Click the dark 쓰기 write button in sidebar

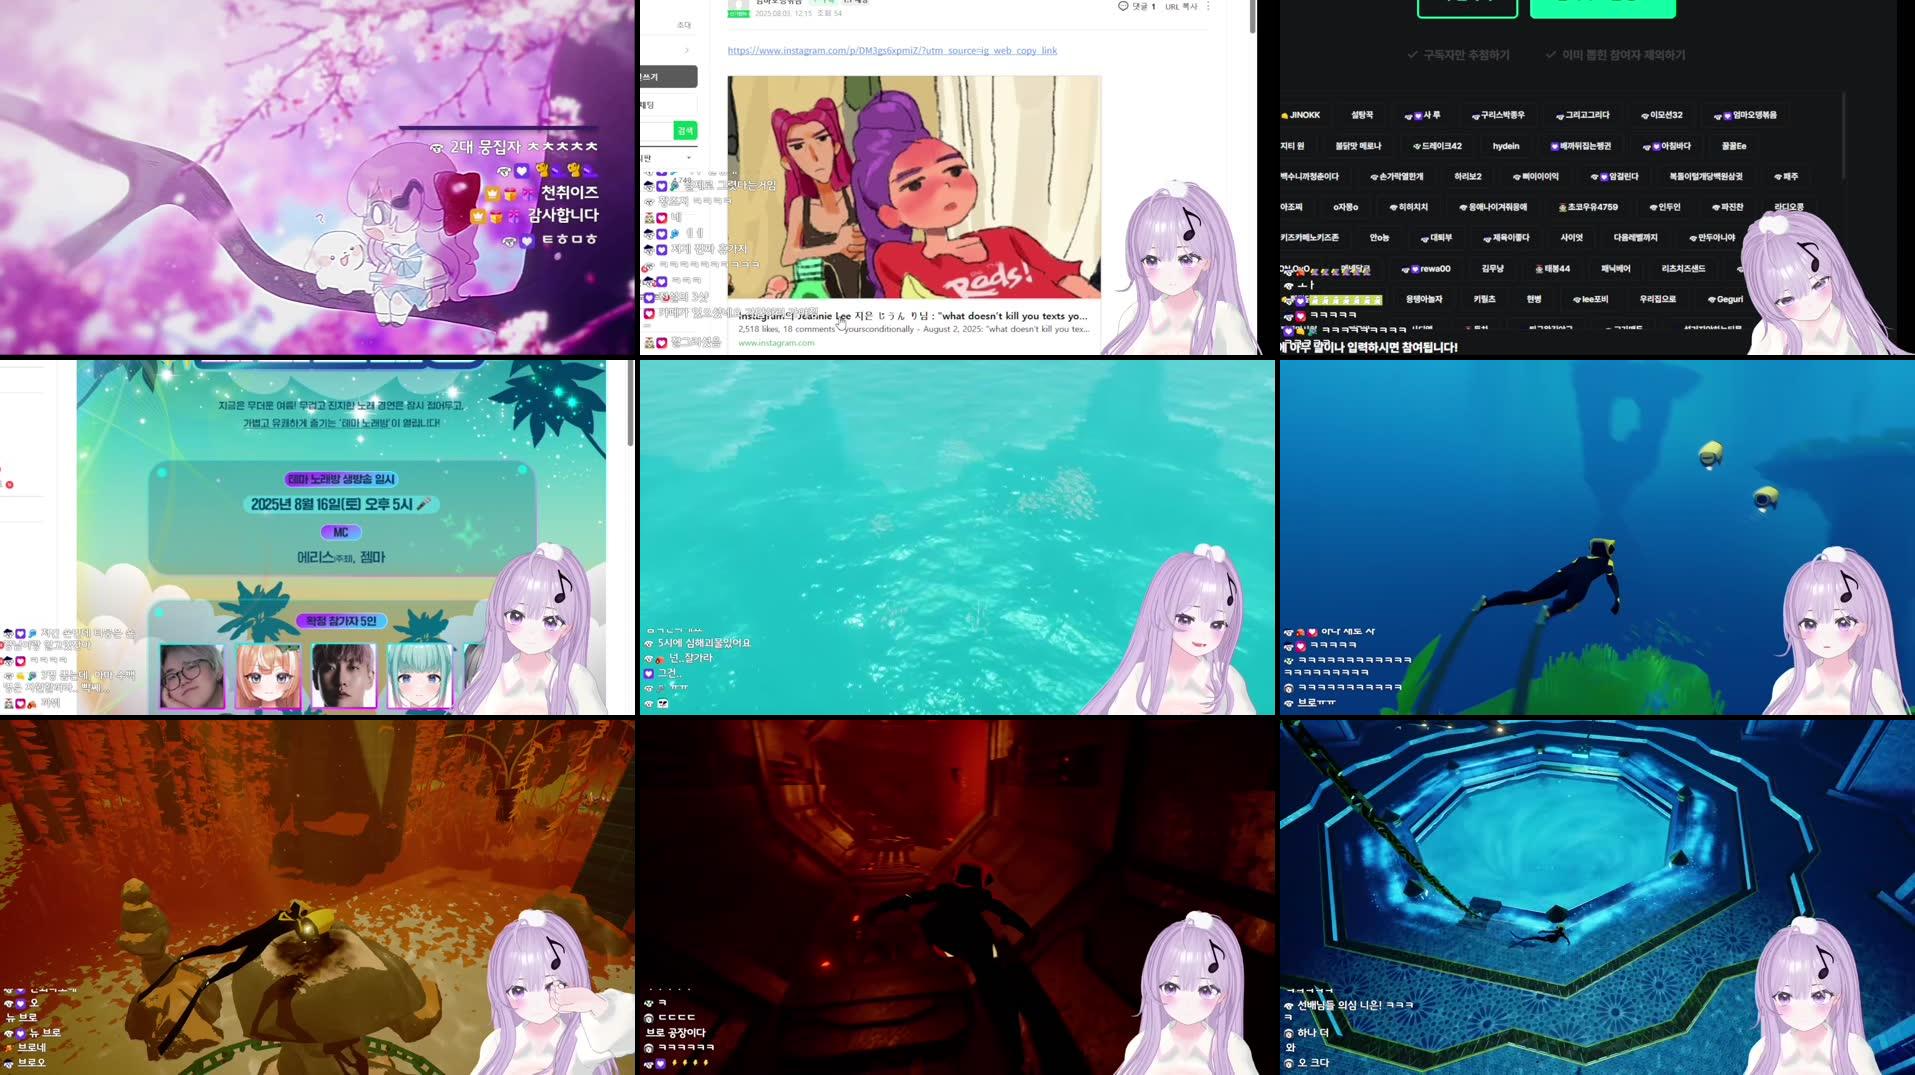tap(668, 77)
